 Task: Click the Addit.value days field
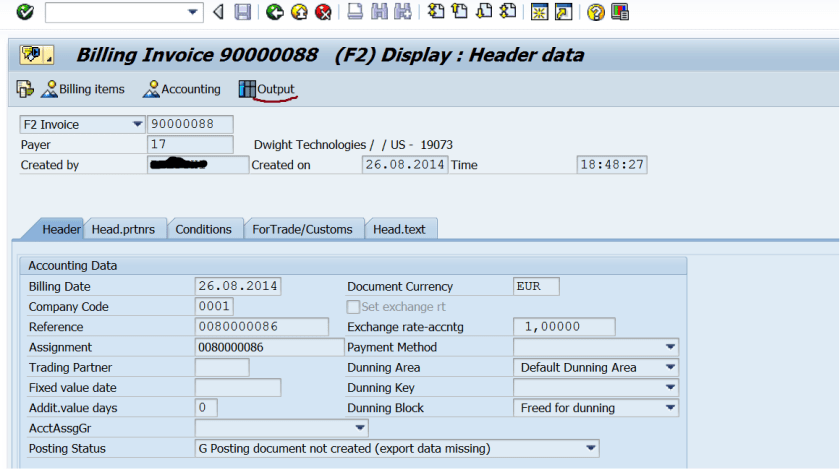[x=206, y=408]
